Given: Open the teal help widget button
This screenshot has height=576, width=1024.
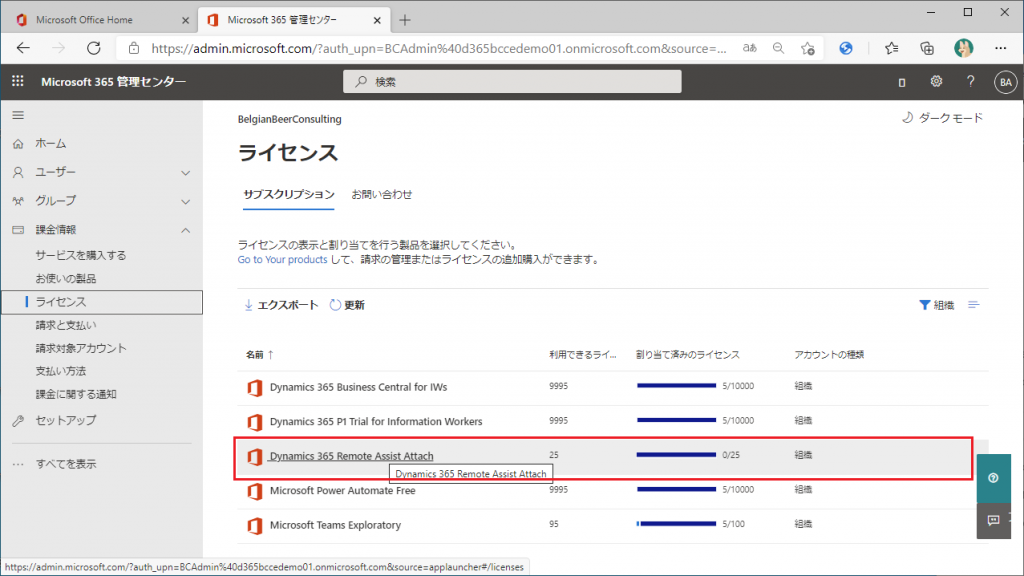Looking at the screenshot, I should (993, 478).
